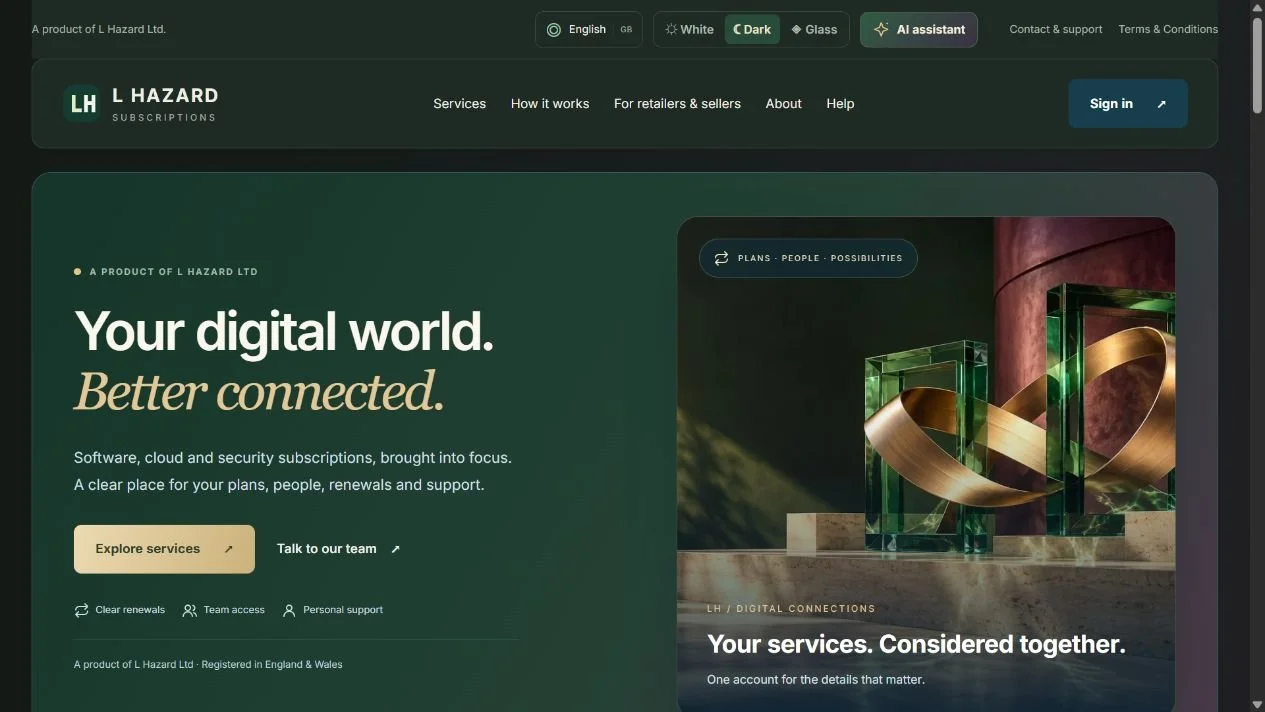This screenshot has width=1265, height=712.
Task: Click the Personal support person icon
Action: pos(289,610)
